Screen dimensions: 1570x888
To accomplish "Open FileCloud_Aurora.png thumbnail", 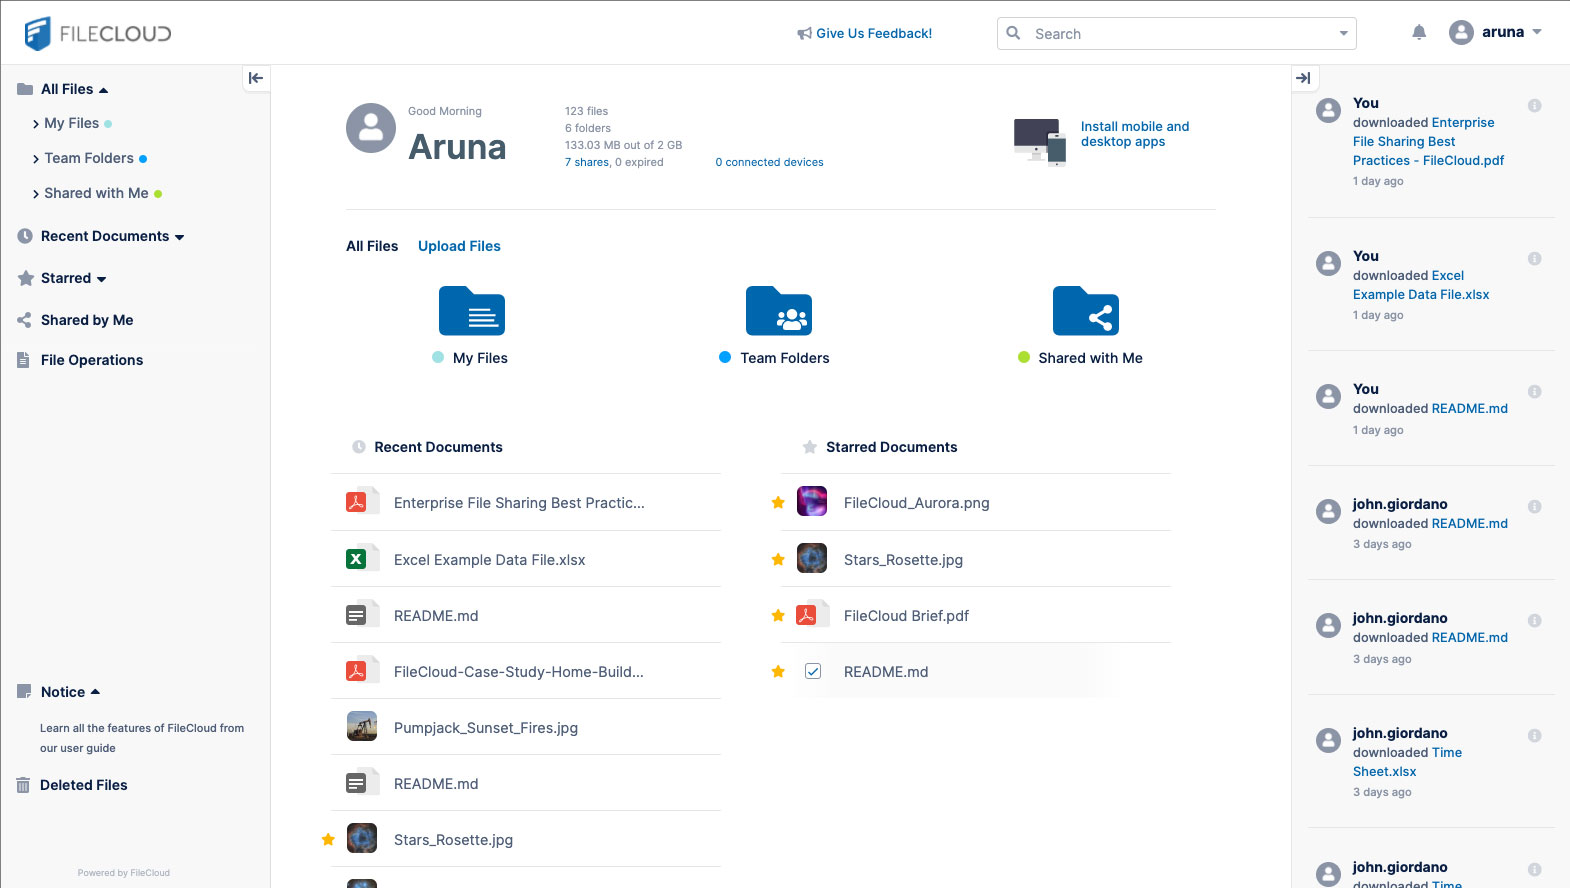I will [812, 501].
